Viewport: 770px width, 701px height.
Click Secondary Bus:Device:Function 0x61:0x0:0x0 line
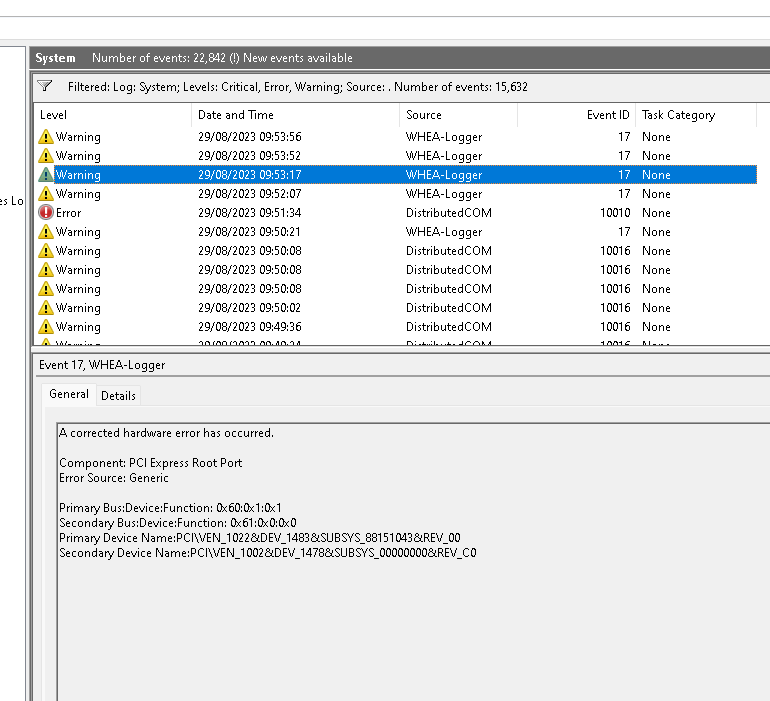pos(178,523)
